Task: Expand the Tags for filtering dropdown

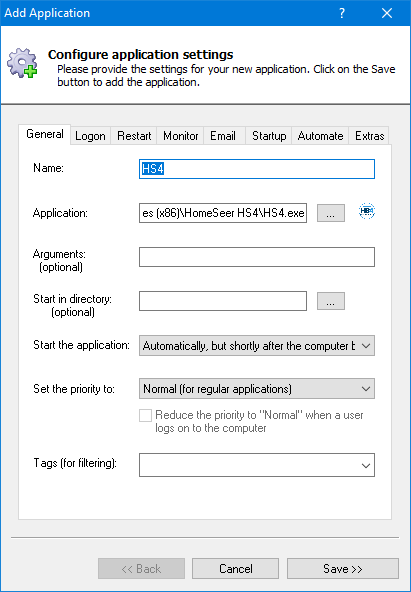Action: [x=257, y=465]
